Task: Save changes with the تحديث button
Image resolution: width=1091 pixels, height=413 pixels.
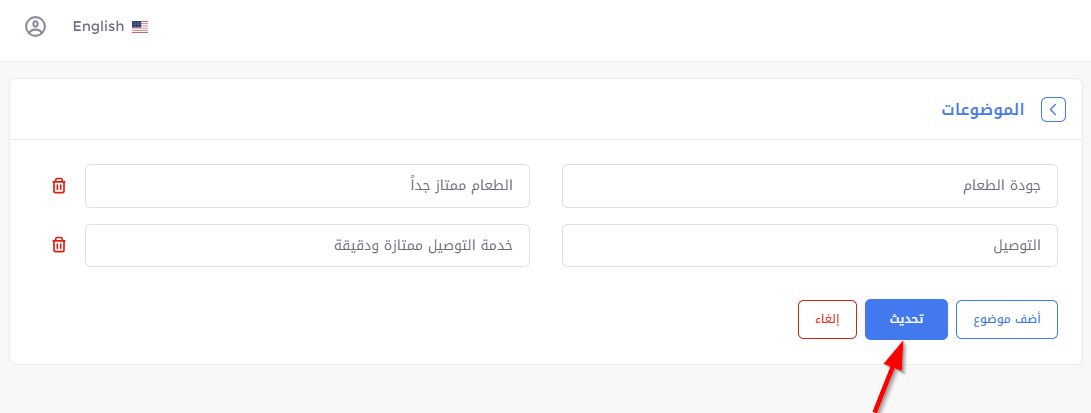Action: tap(906, 320)
